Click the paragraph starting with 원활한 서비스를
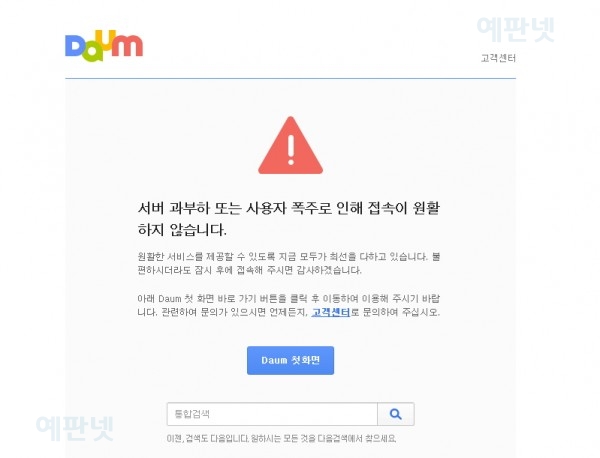This screenshot has width=600, height=458. tap(289, 263)
